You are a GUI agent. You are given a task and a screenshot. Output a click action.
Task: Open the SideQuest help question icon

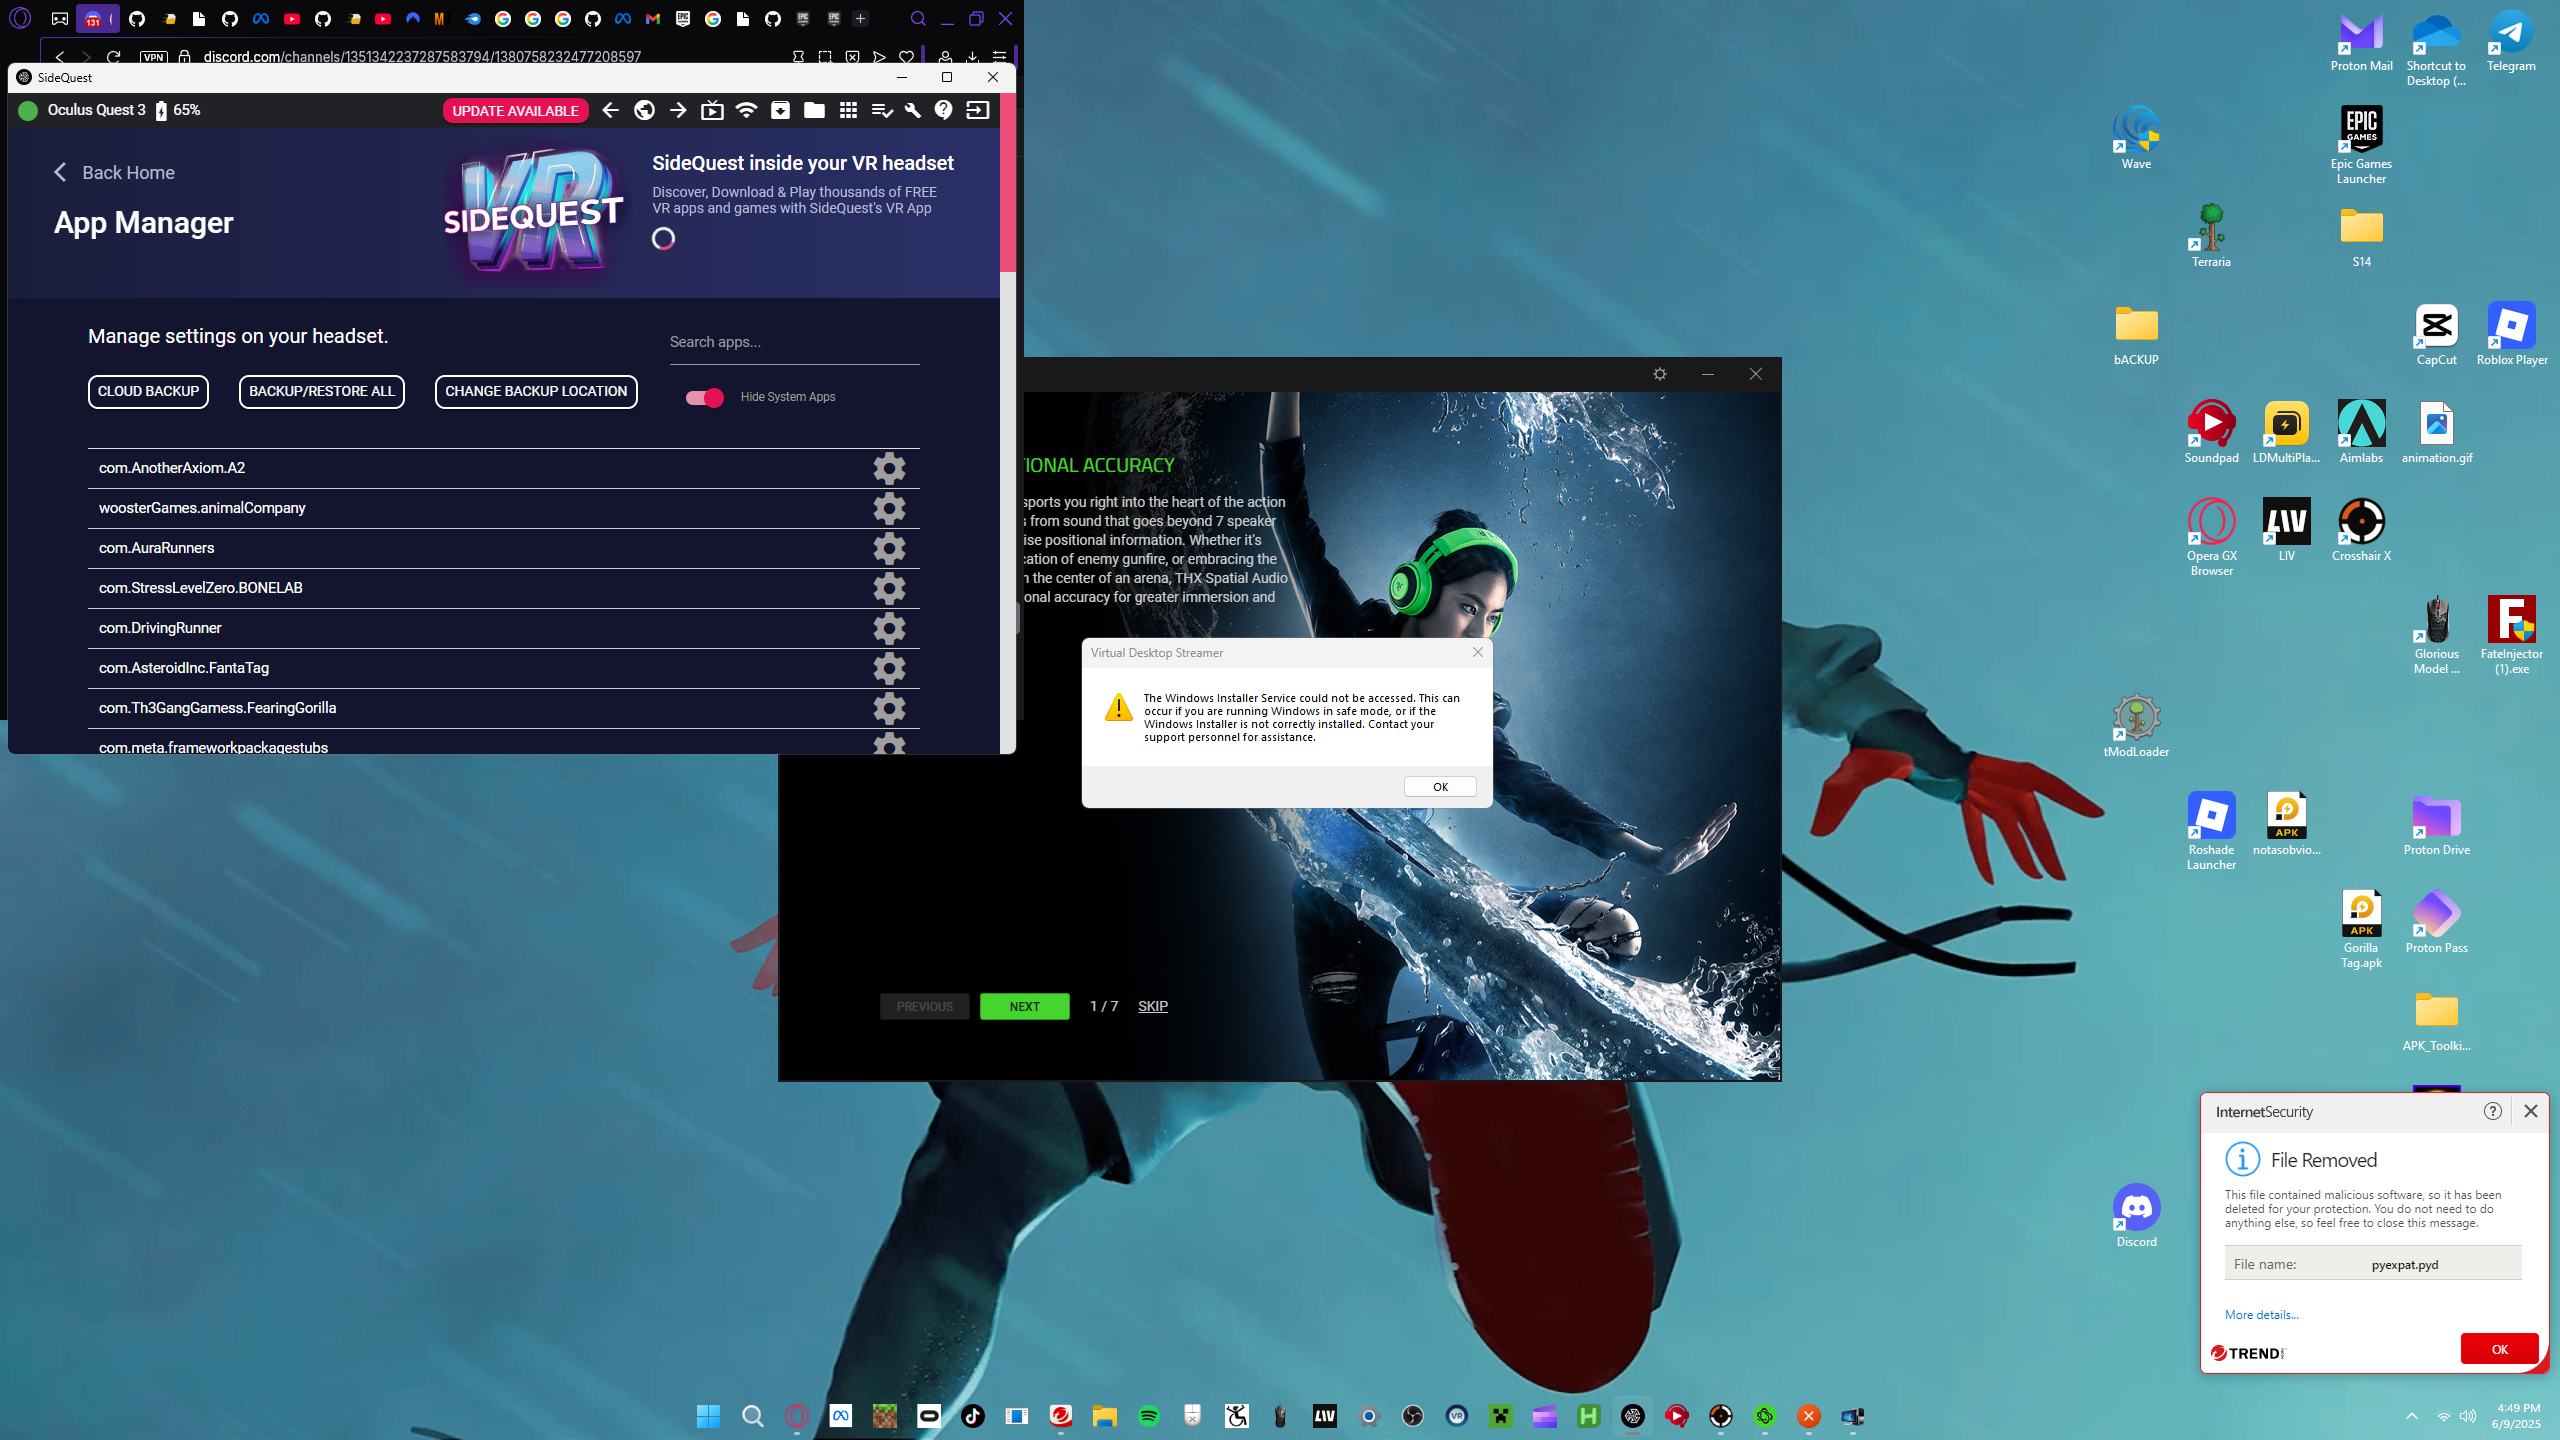[943, 110]
